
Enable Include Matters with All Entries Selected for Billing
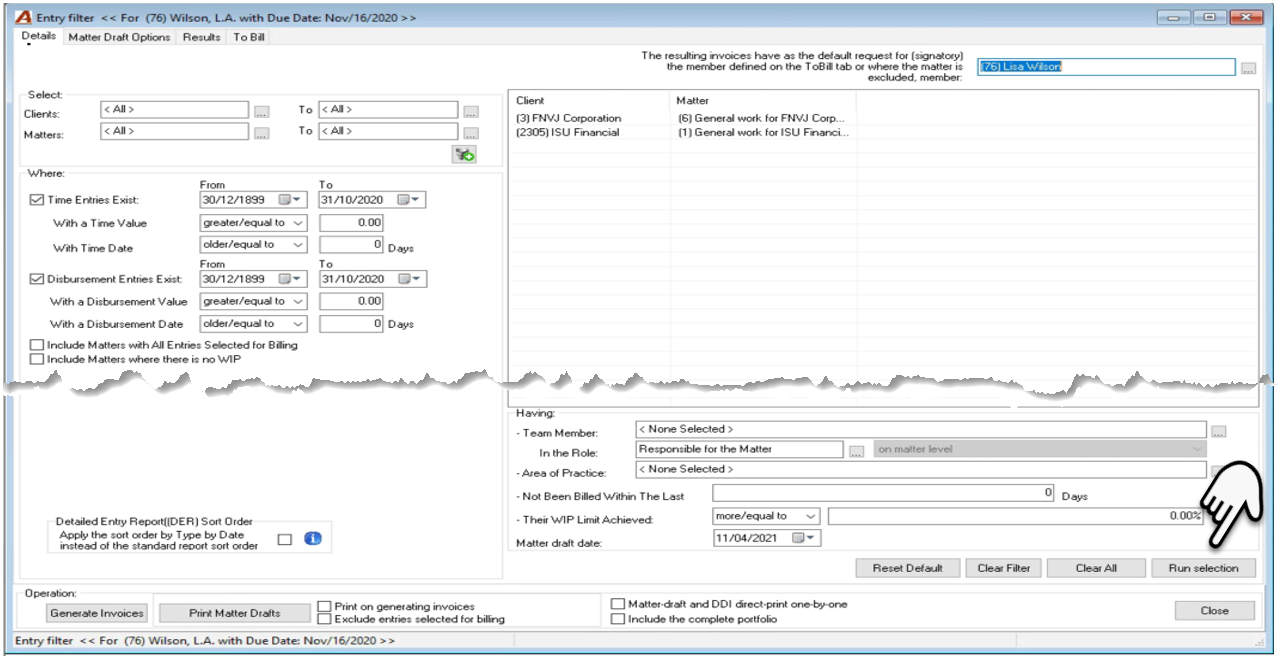(x=37, y=345)
